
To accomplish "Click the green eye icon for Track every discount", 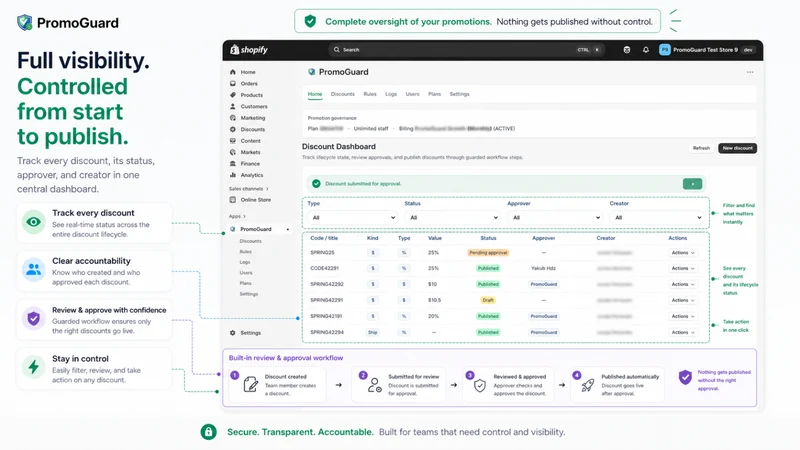I will [x=34, y=222].
